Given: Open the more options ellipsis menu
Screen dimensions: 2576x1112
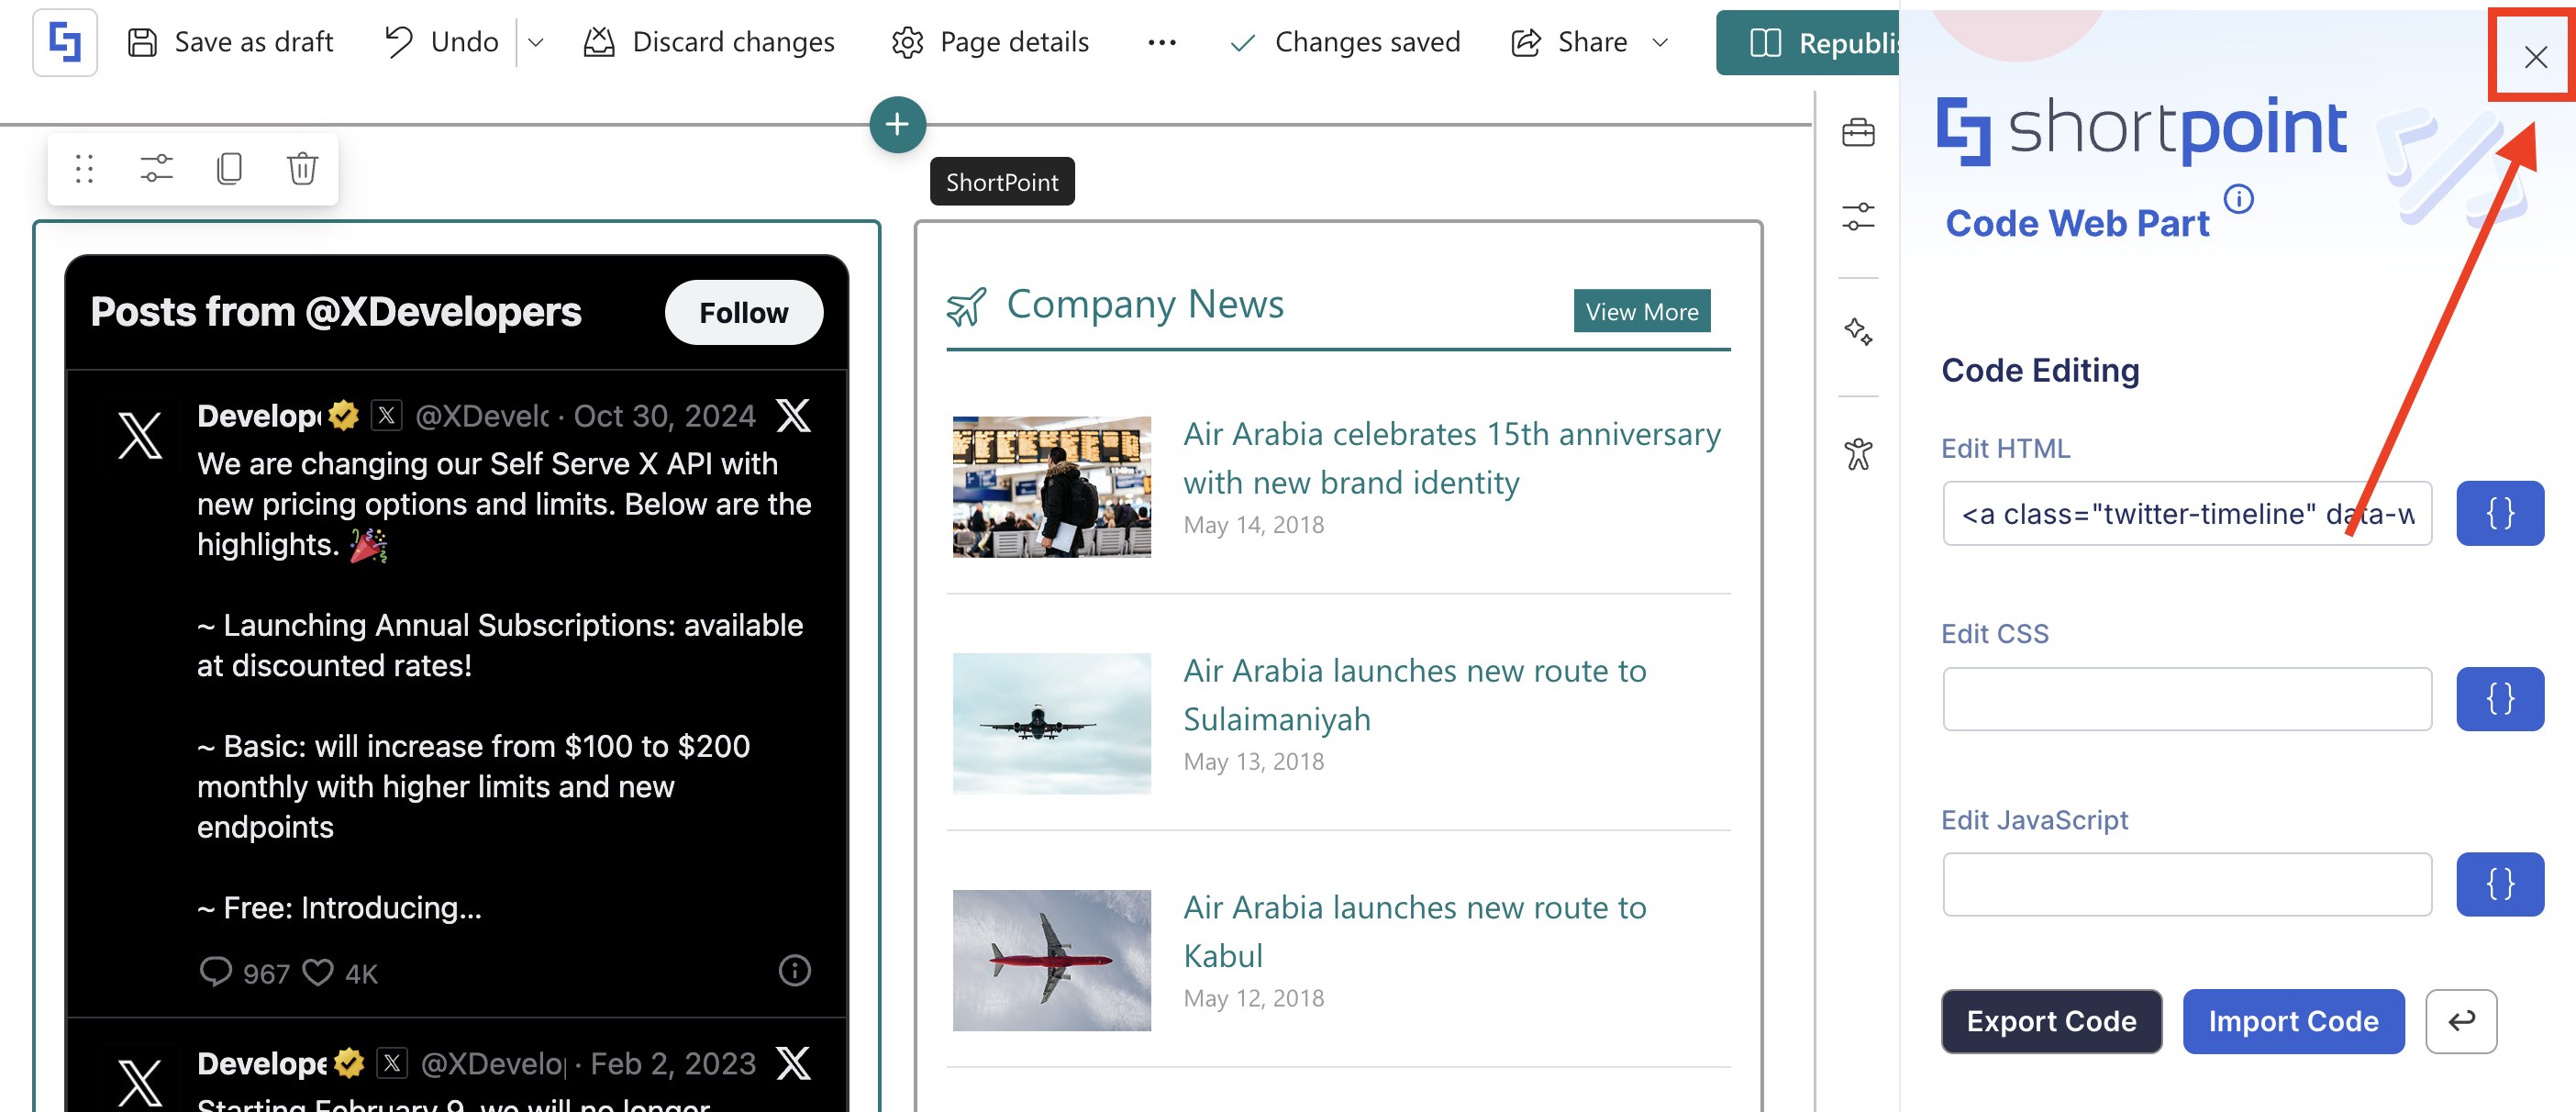Looking at the screenshot, I should coord(1161,43).
